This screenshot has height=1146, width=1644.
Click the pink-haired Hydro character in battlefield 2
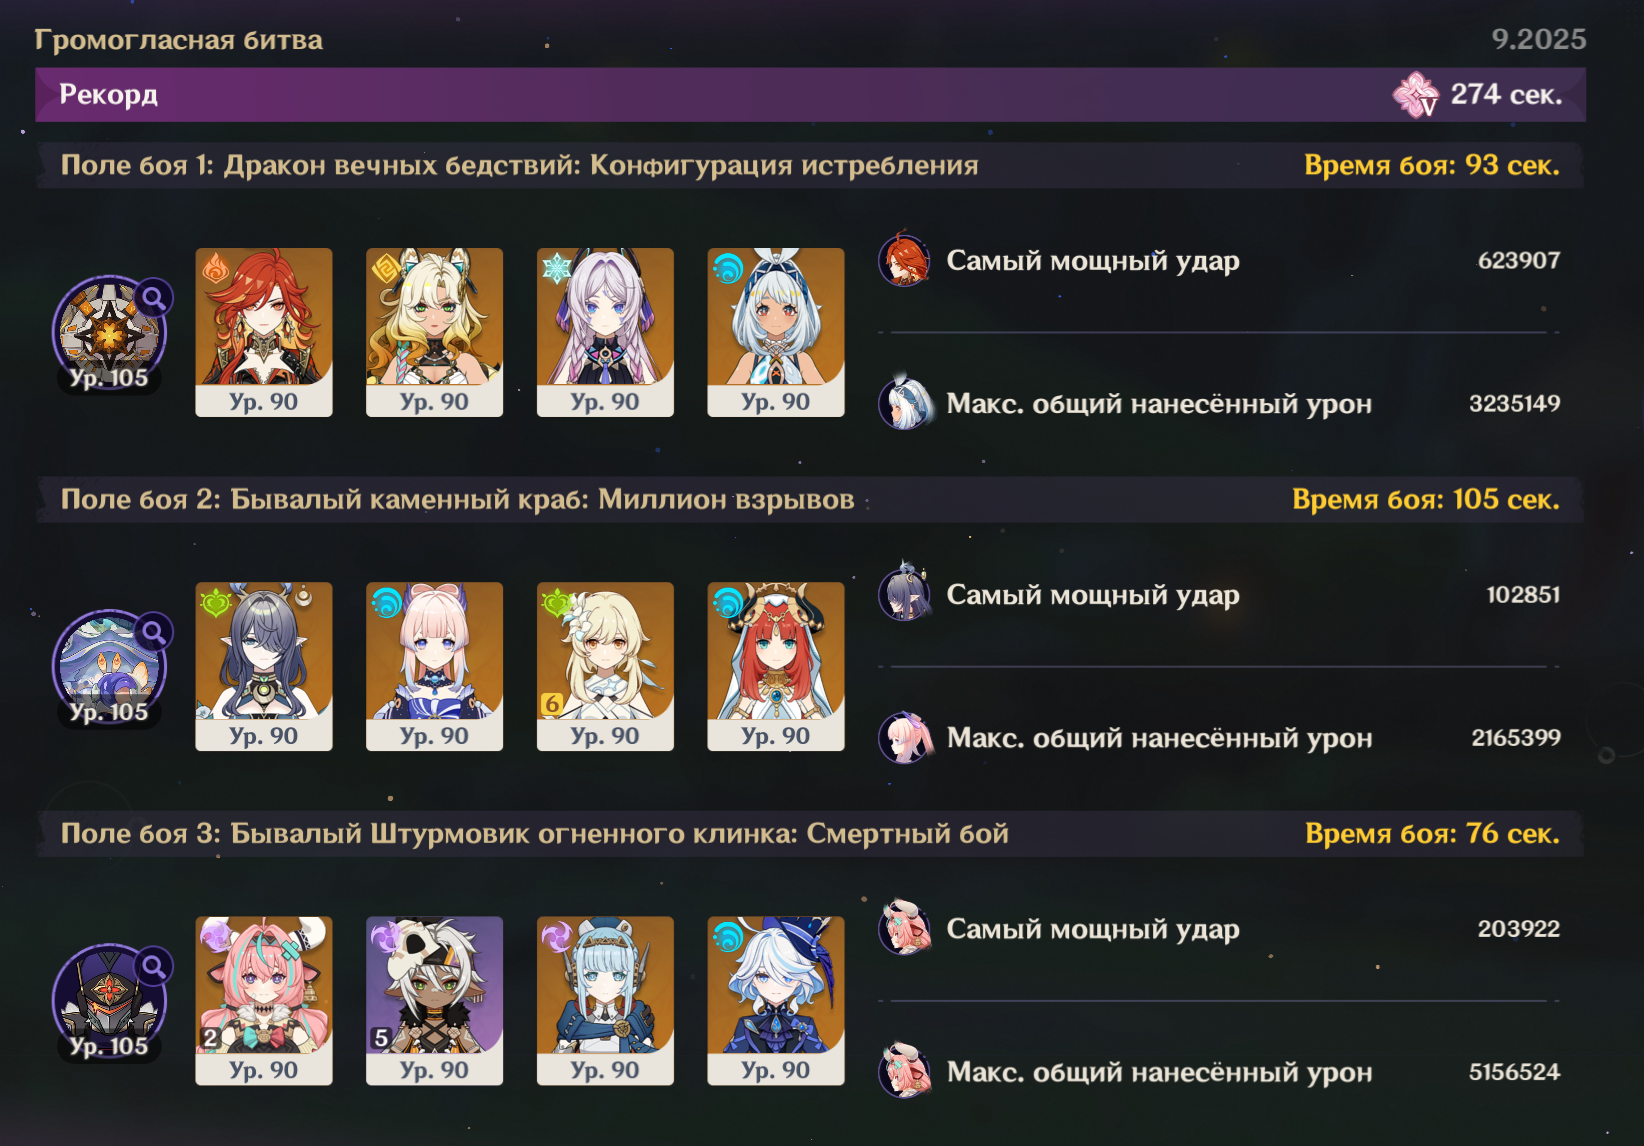coord(435,666)
